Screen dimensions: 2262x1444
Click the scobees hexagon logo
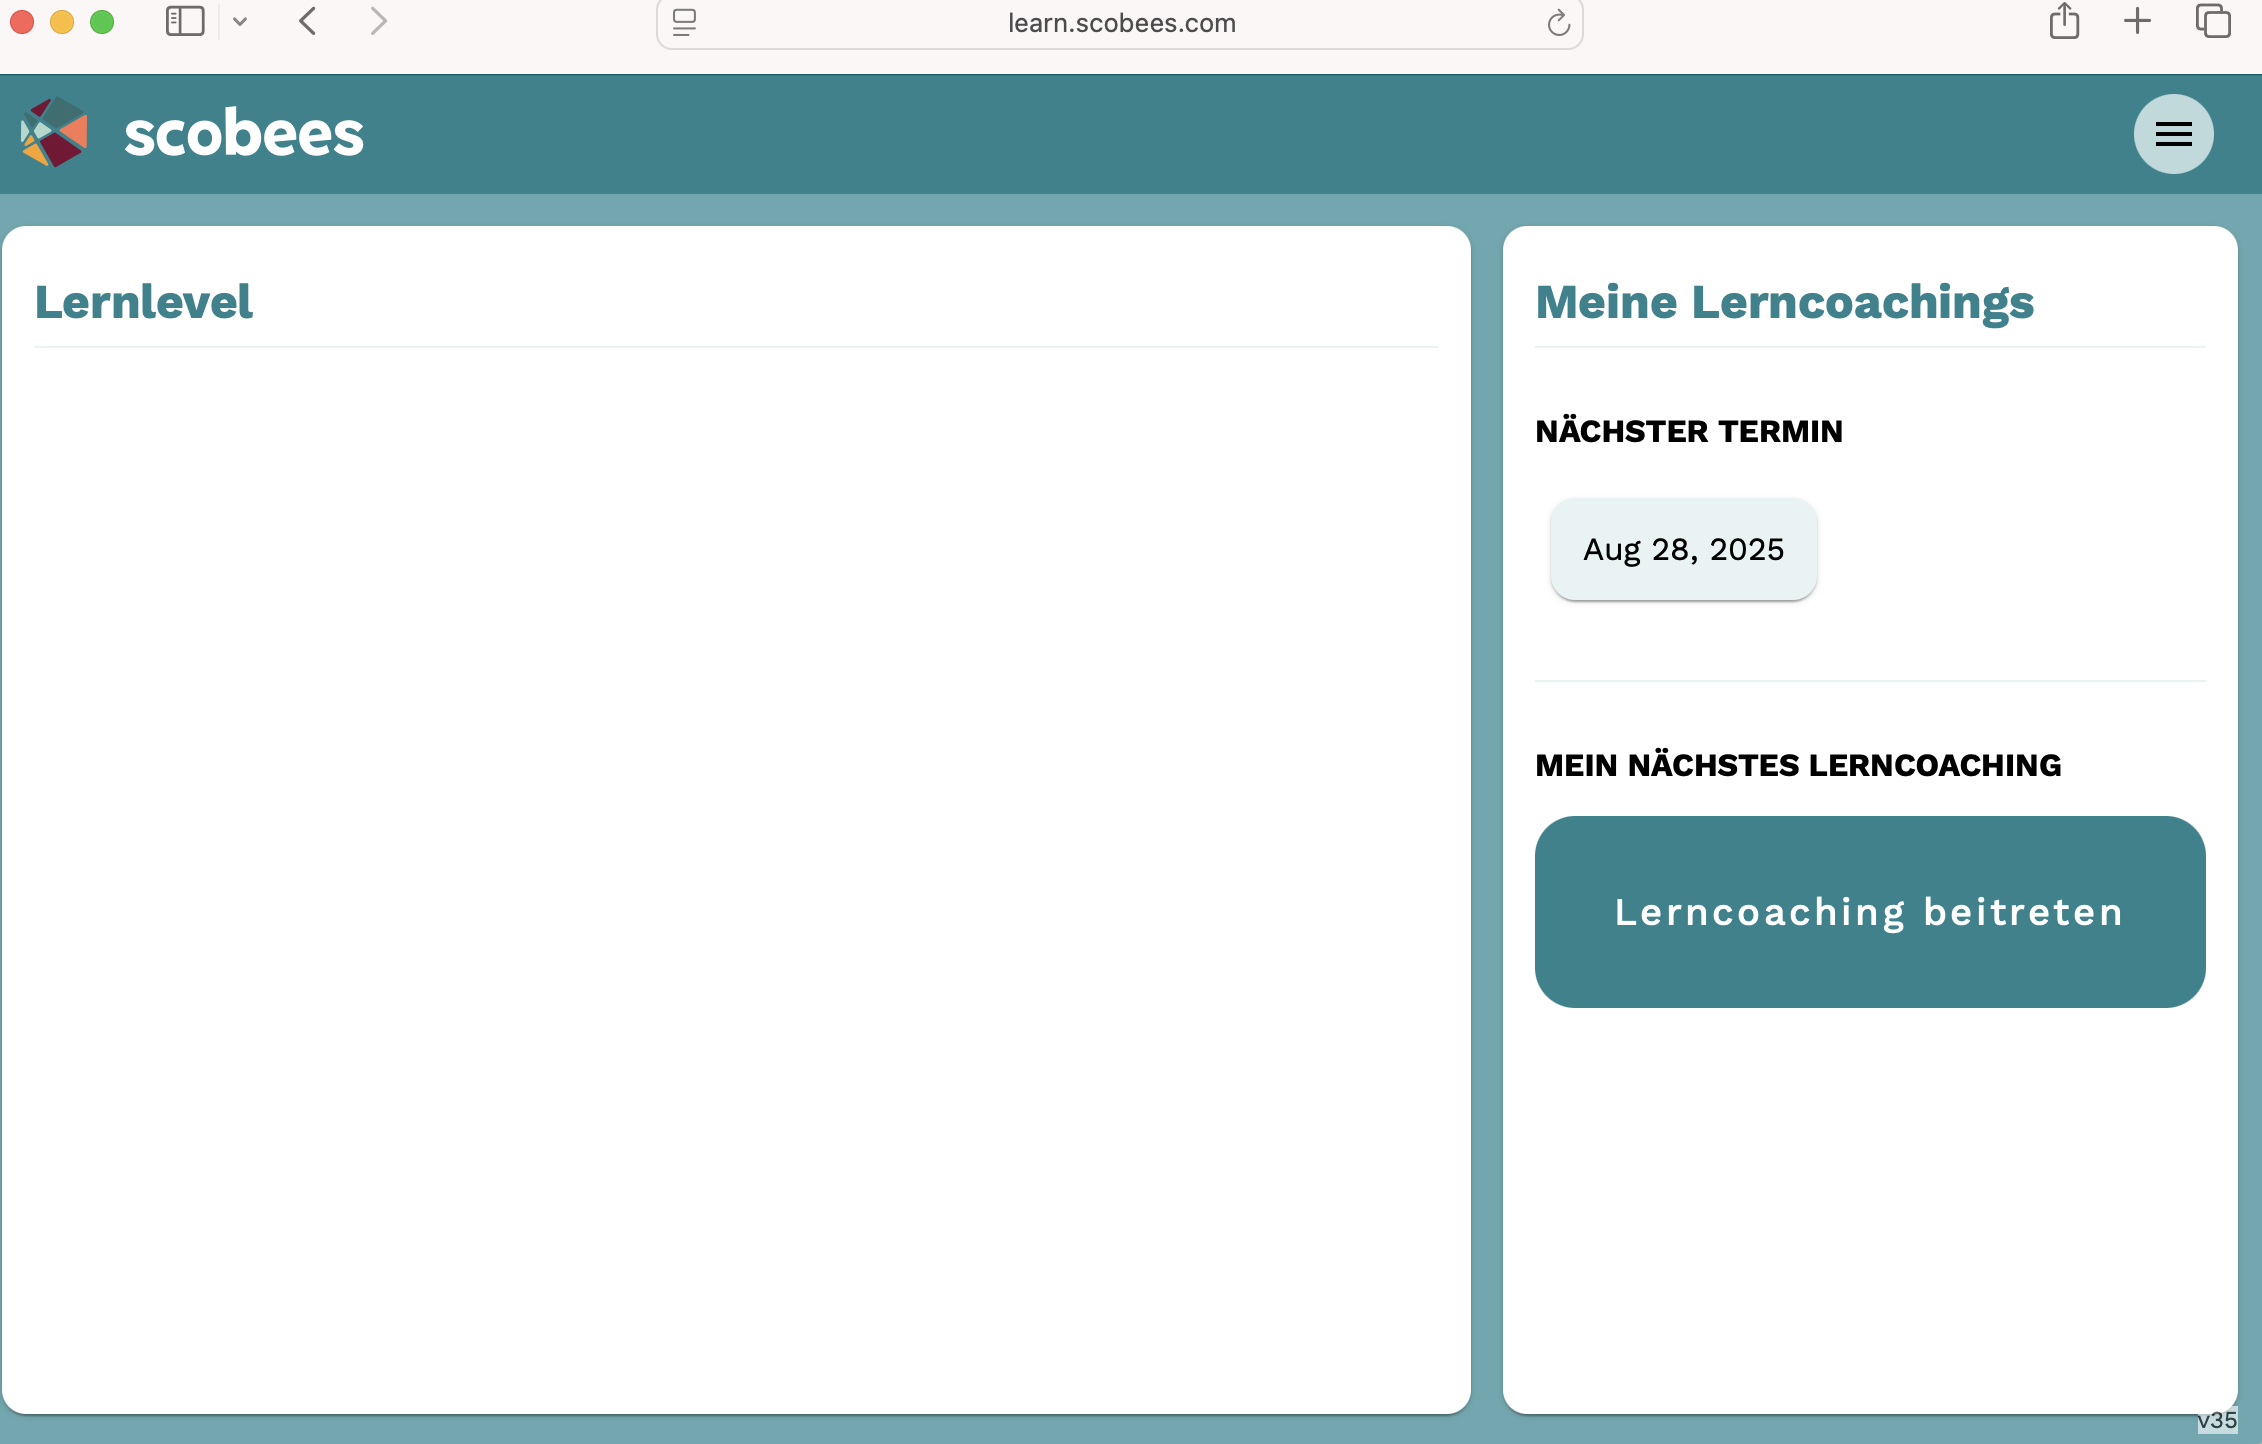point(55,132)
